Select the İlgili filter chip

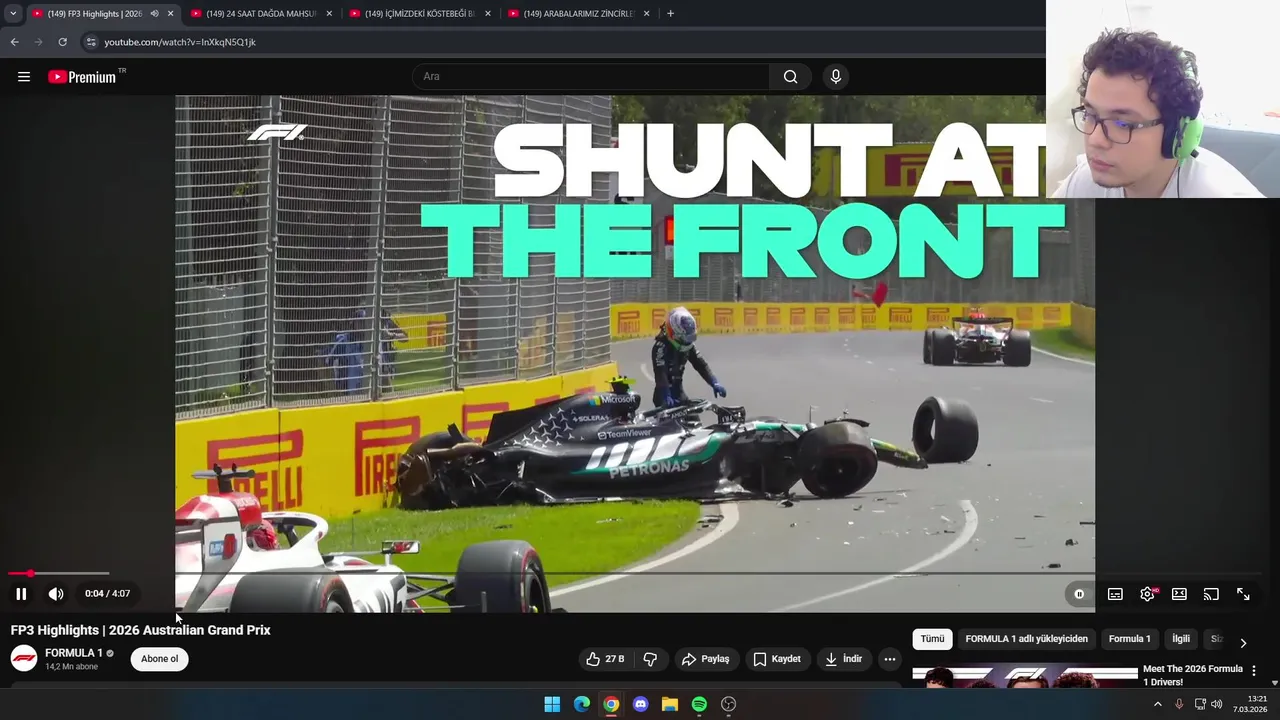coord(1181,639)
